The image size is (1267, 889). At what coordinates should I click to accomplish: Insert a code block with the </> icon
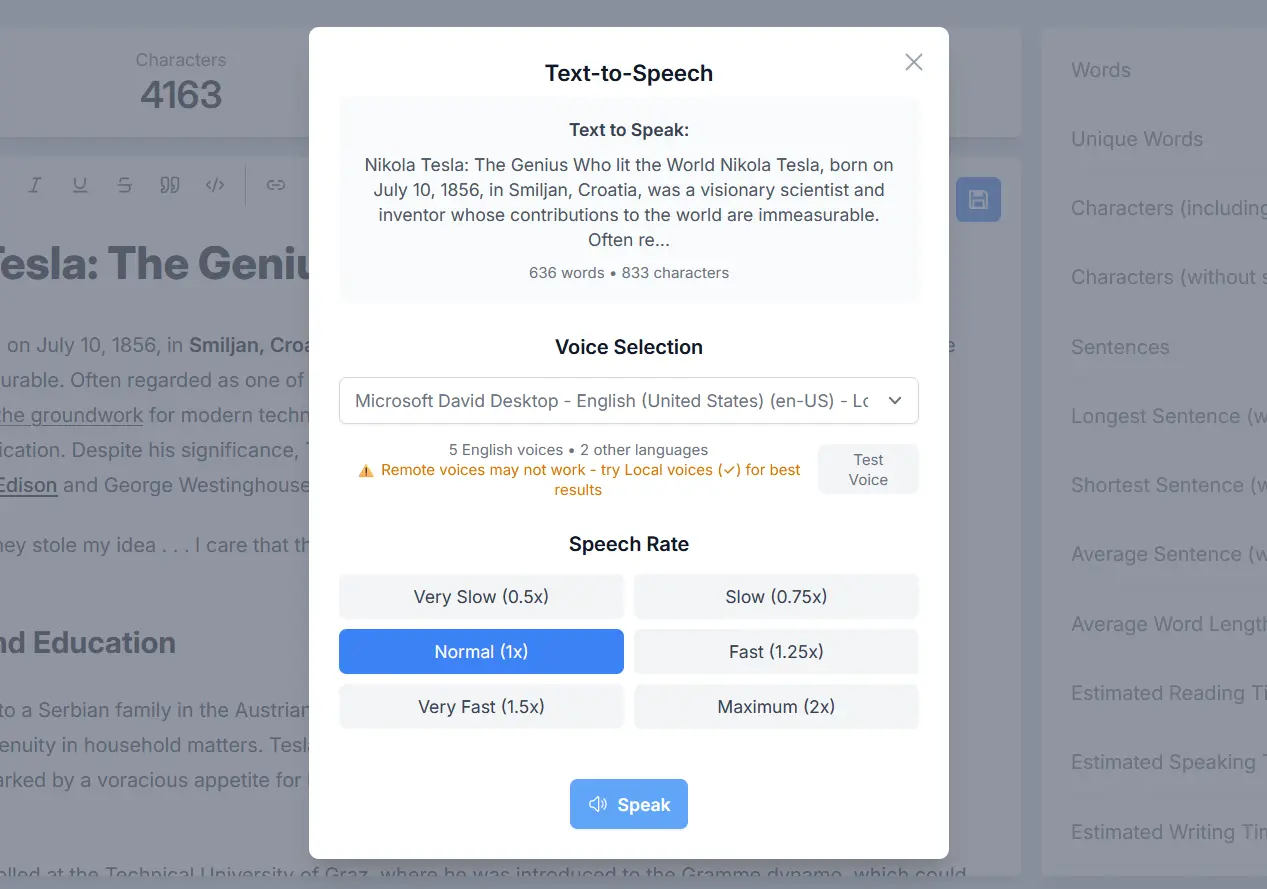(215, 185)
